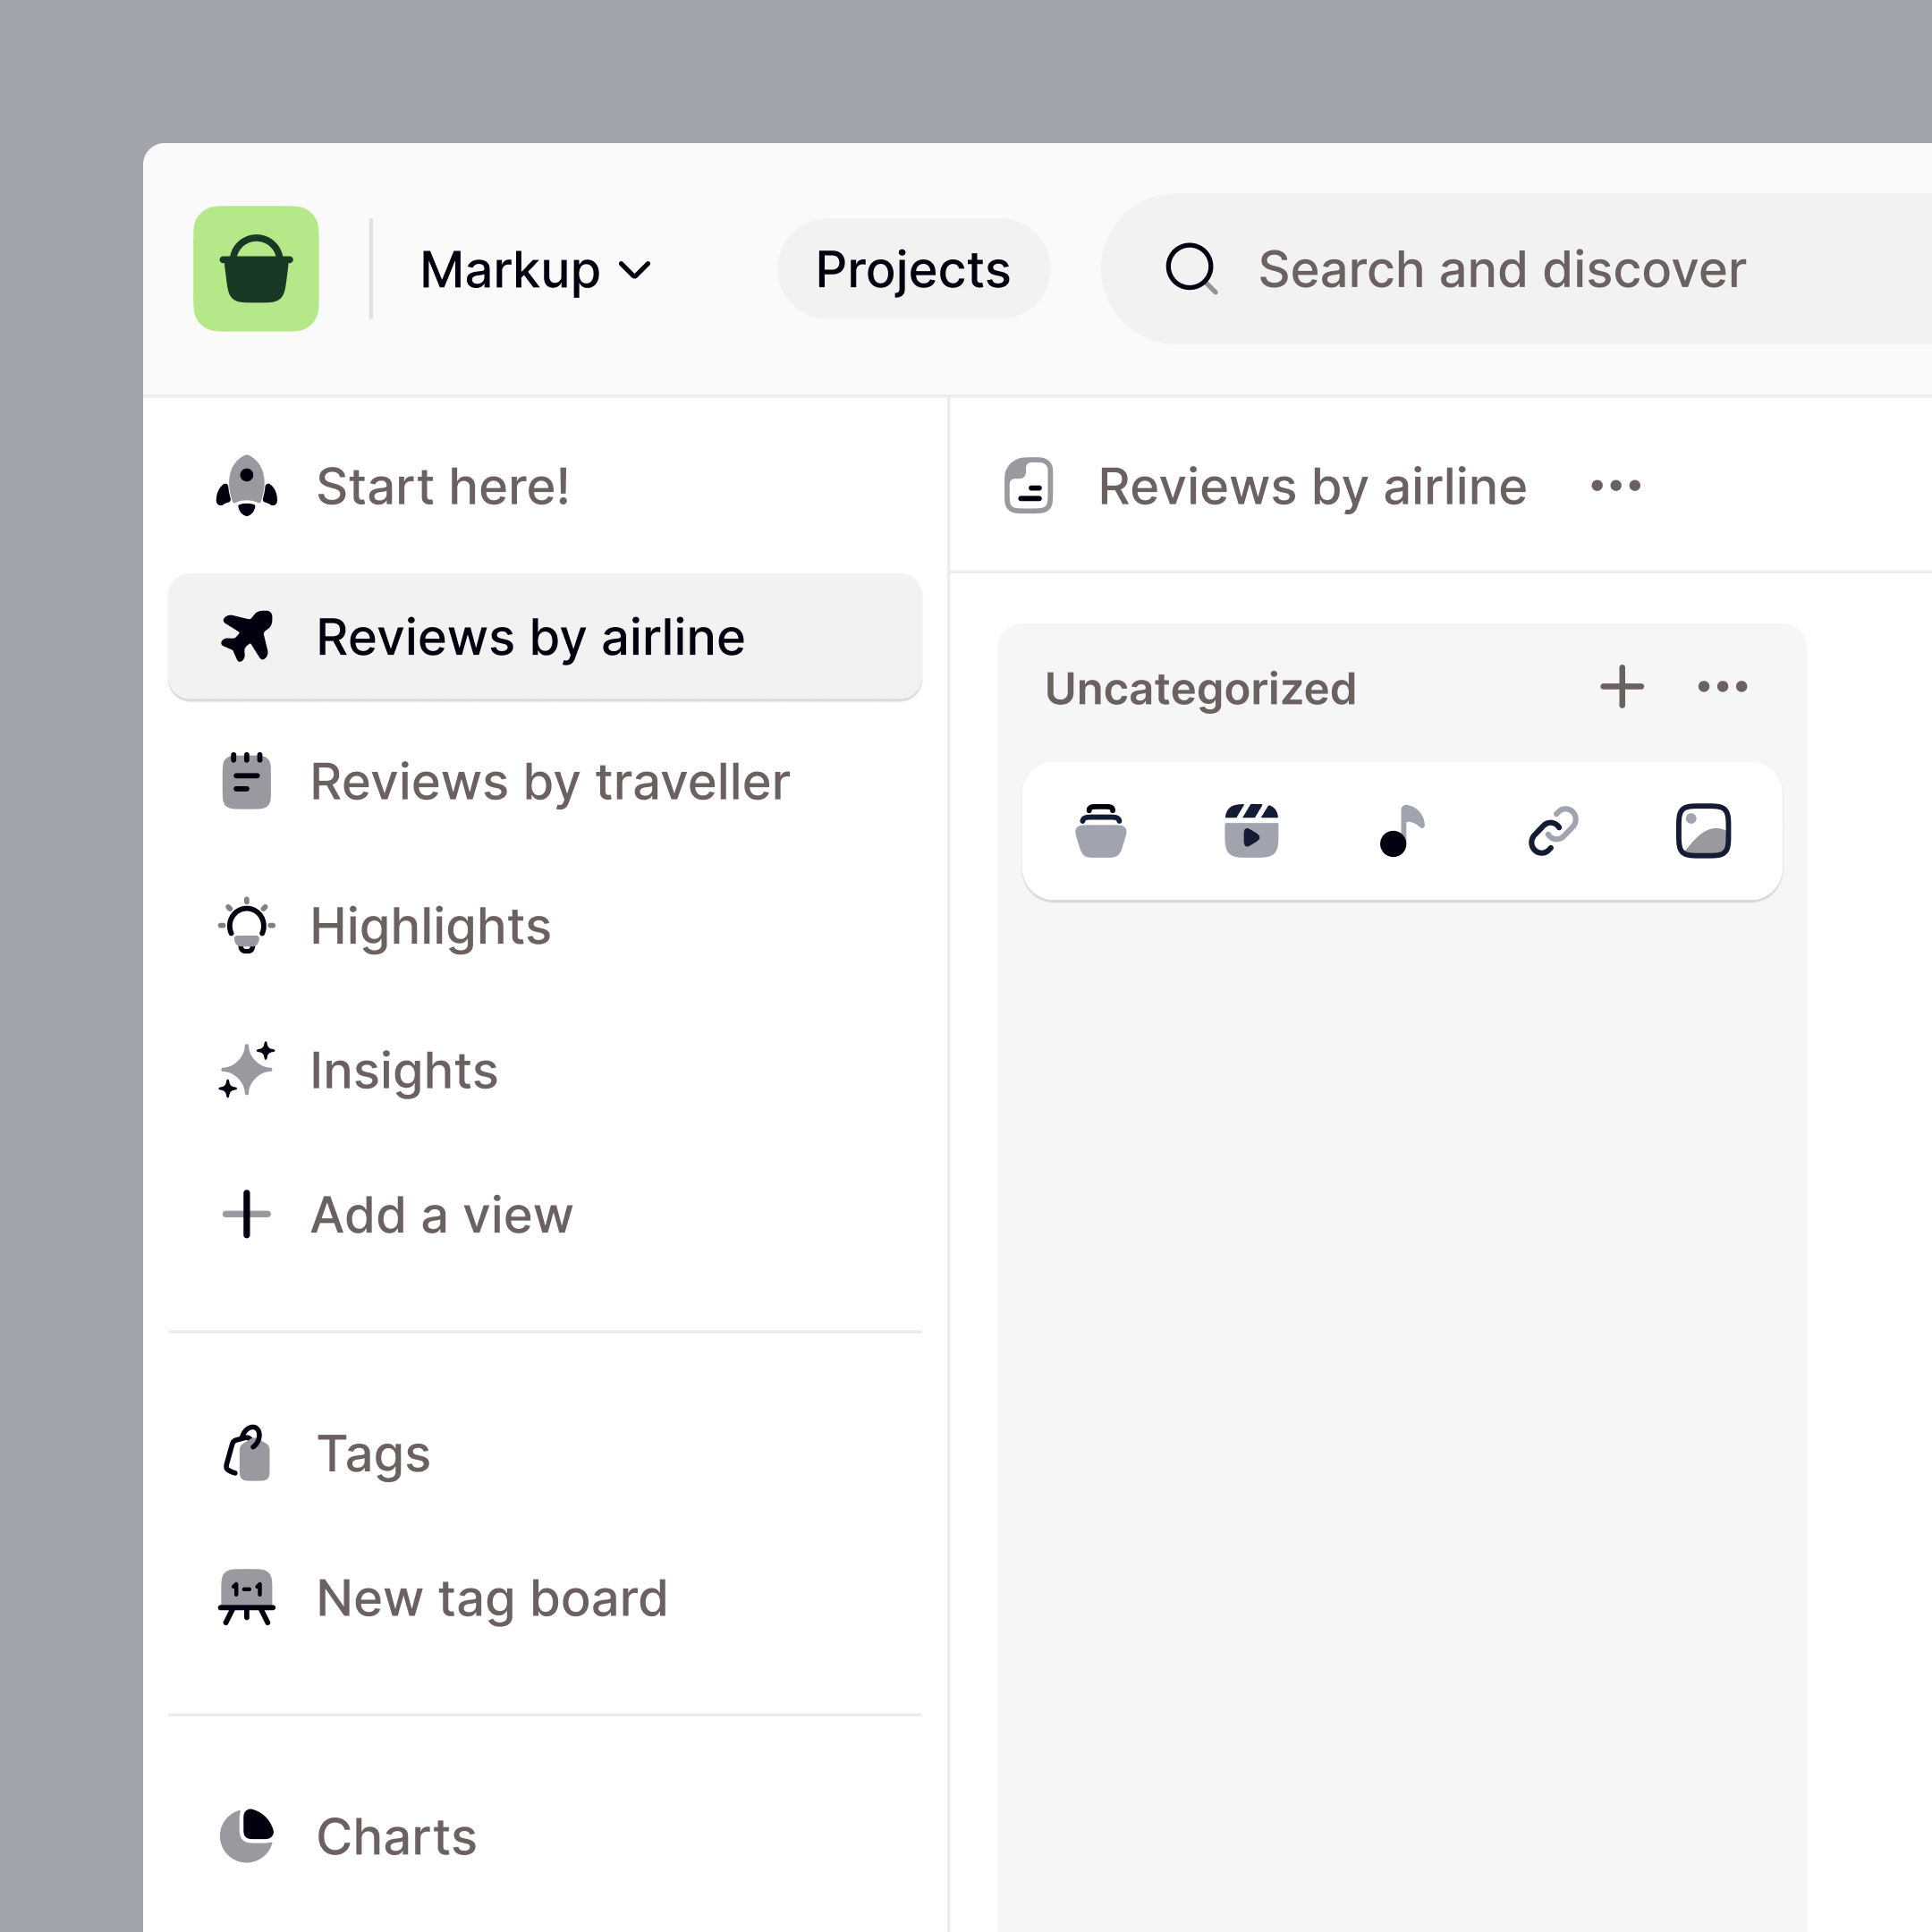1932x1932 pixels.
Task: Click the board icon for New tag board
Action: coord(247,1598)
